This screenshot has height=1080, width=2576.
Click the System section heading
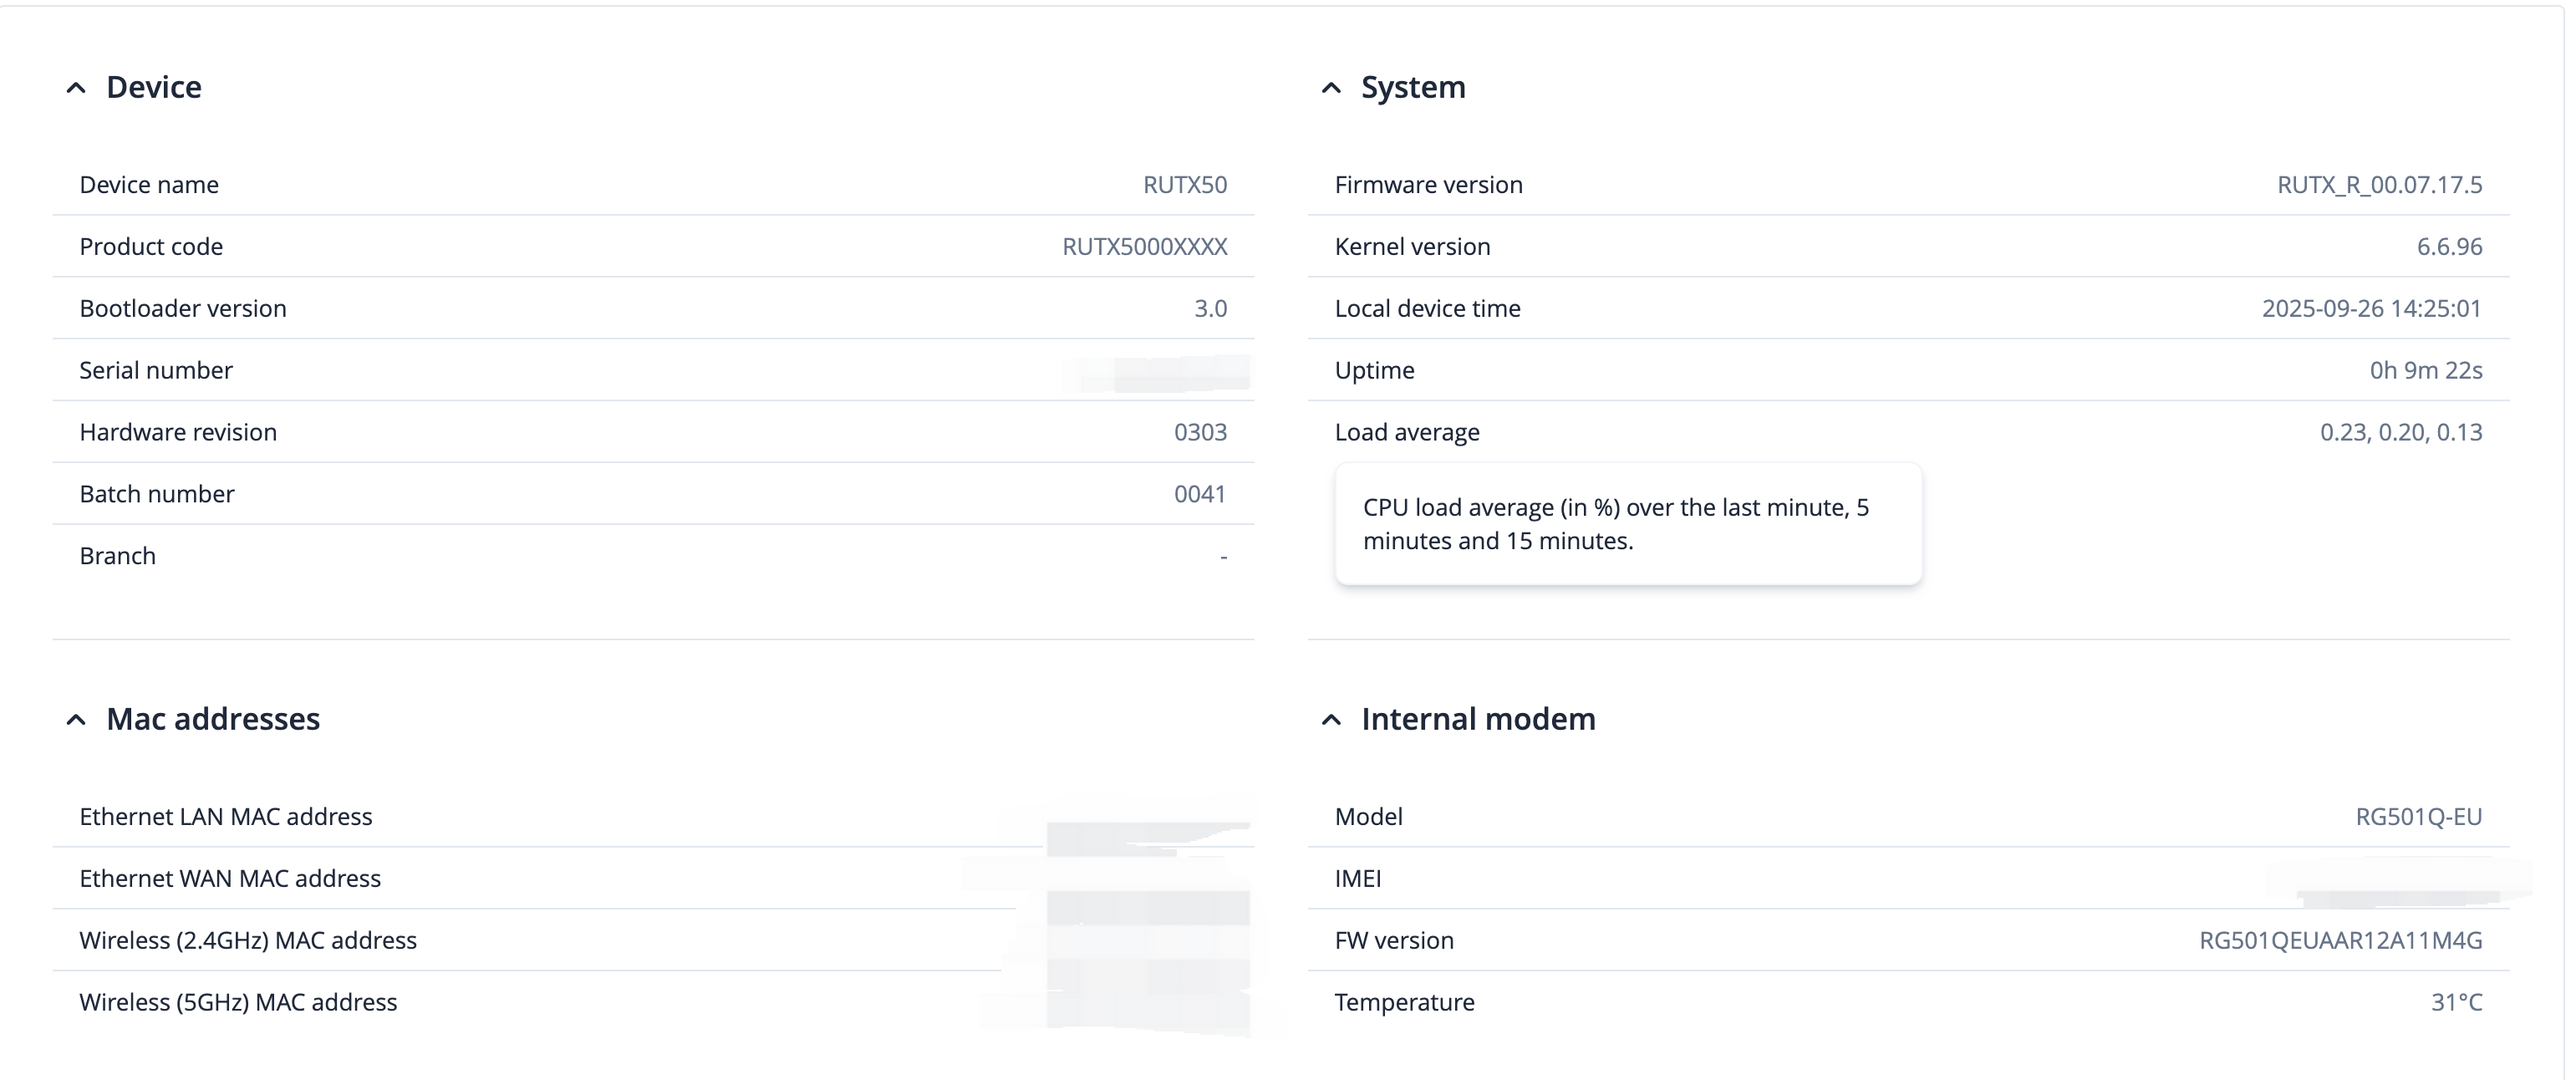coord(1413,87)
